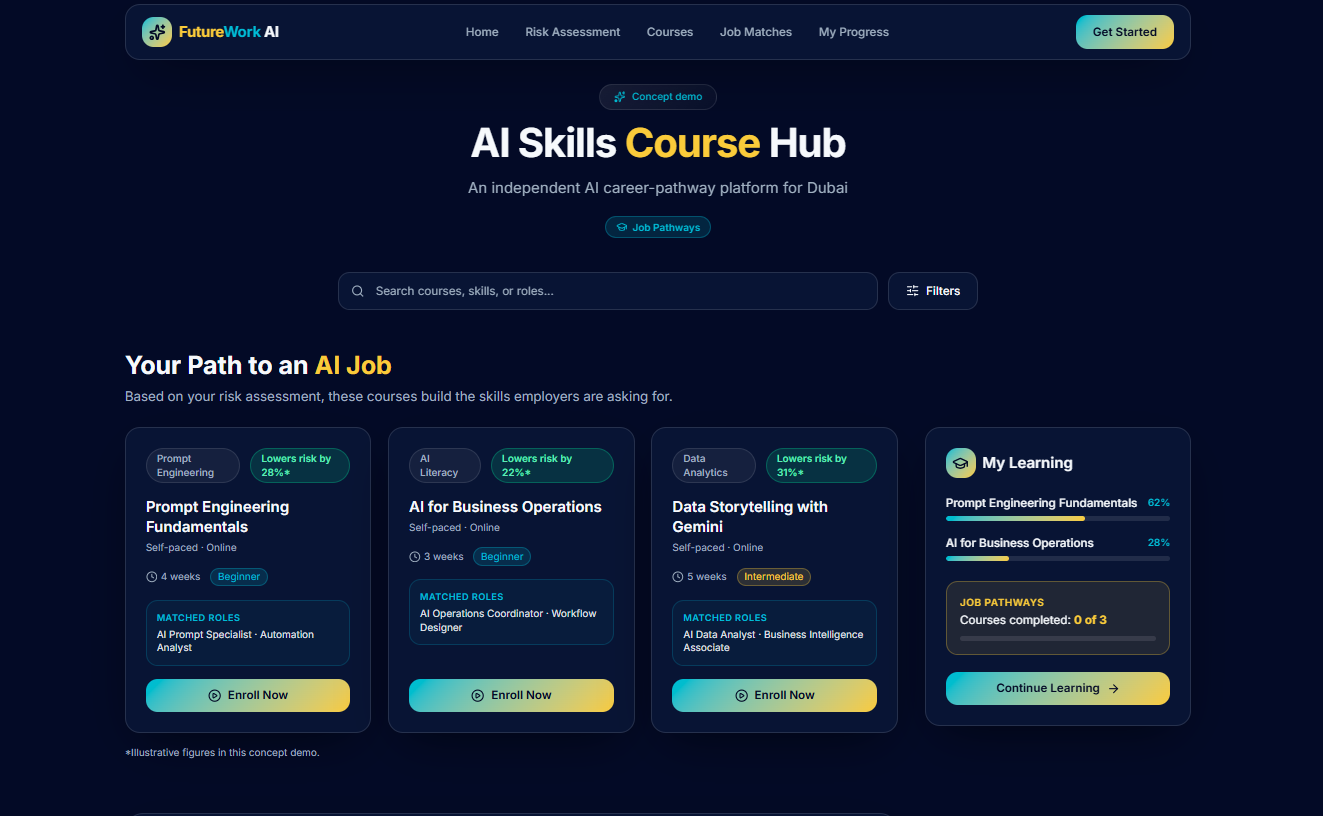The width and height of the screenshot is (1323, 816).
Task: Click the JOB PATHWAYS label in My Learning
Action: click(1002, 603)
